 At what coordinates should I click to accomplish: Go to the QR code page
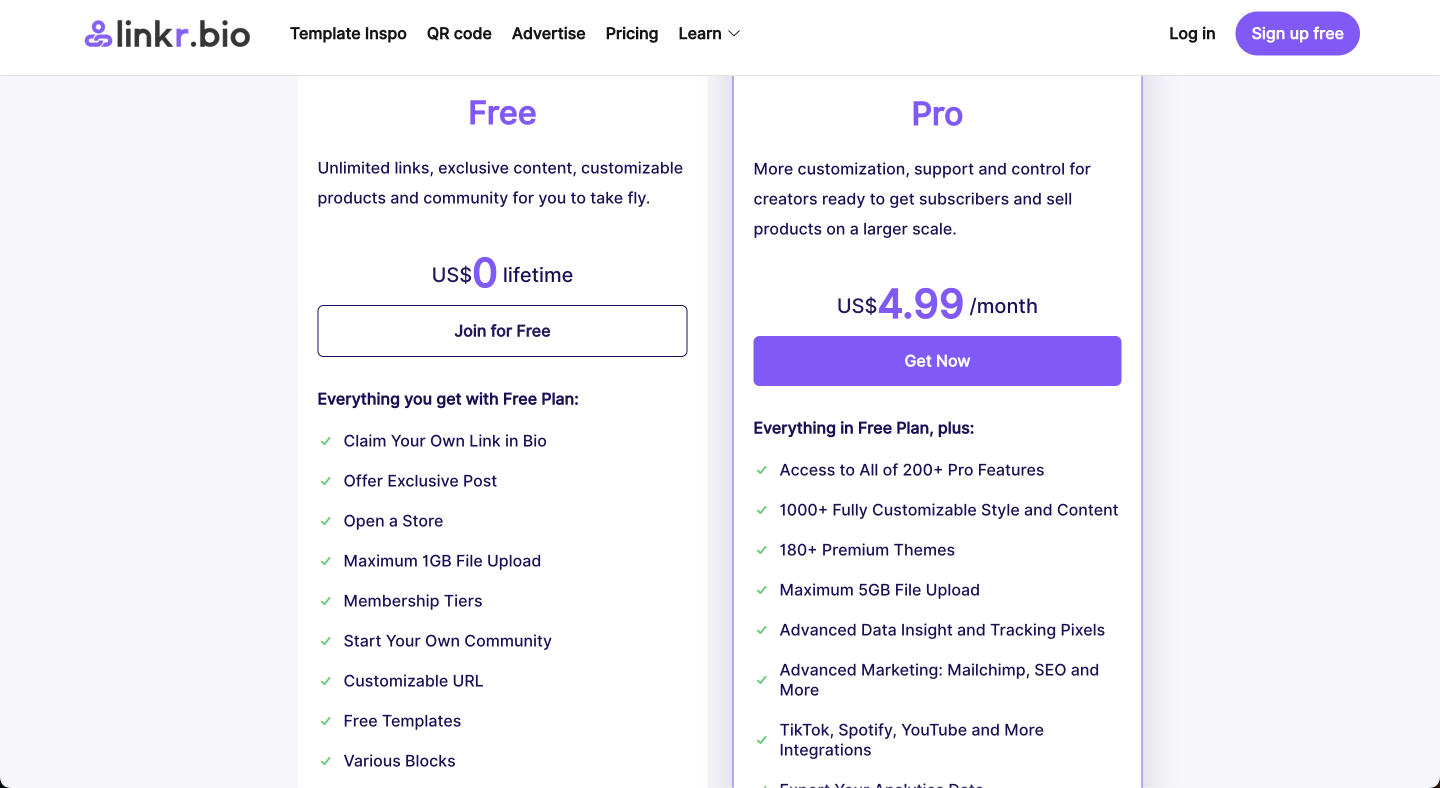[x=459, y=34]
